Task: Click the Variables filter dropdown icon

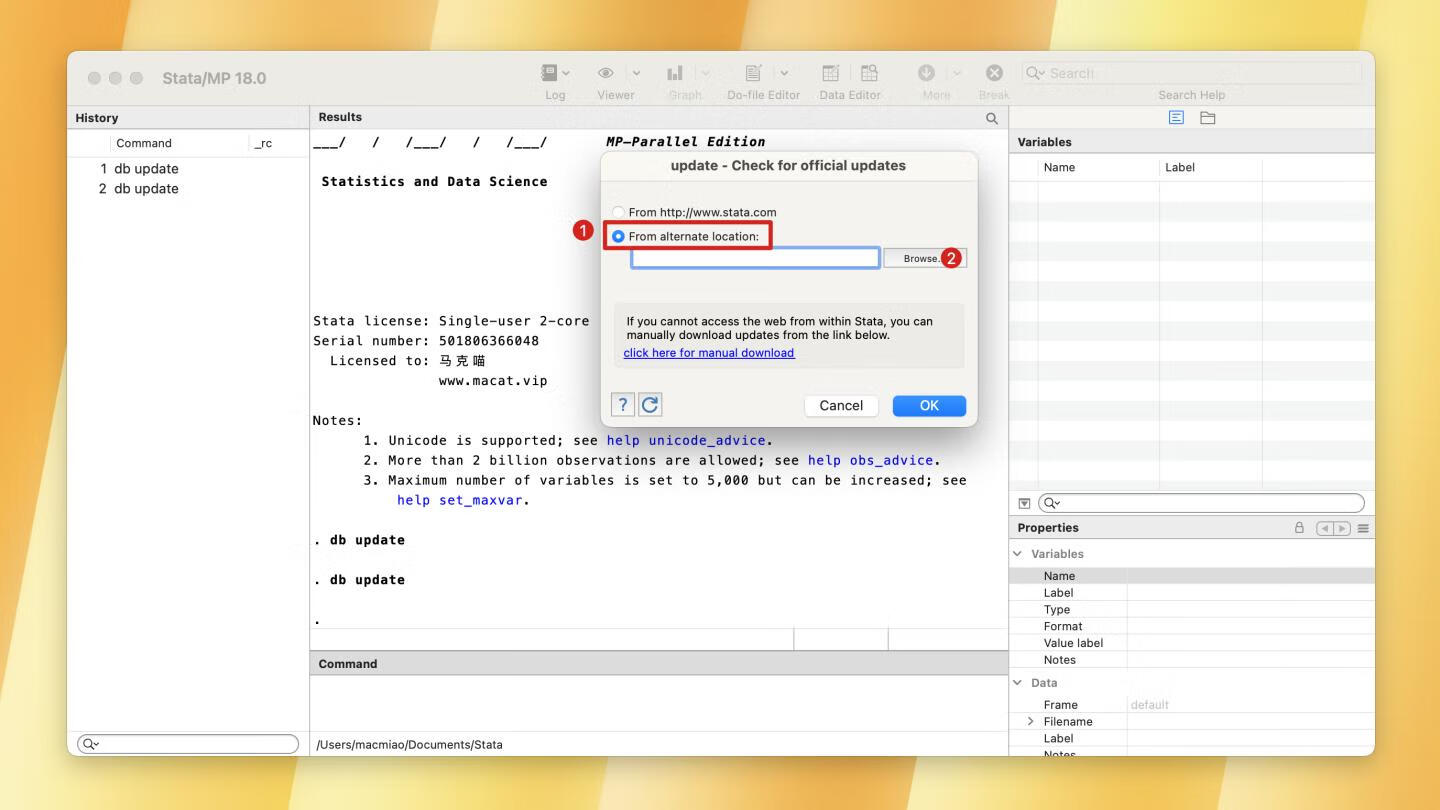Action: (x=1024, y=503)
